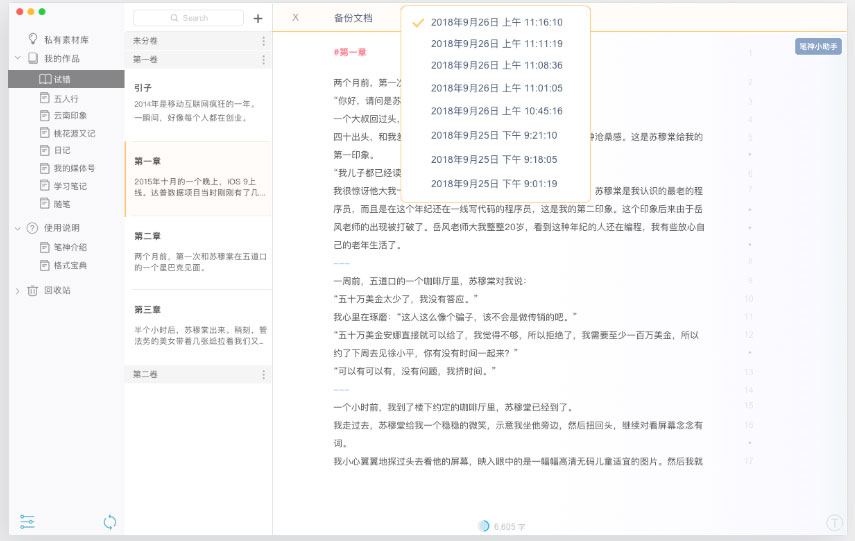Open the 第三章 chapter card
The image size is (855, 541).
tap(198, 325)
